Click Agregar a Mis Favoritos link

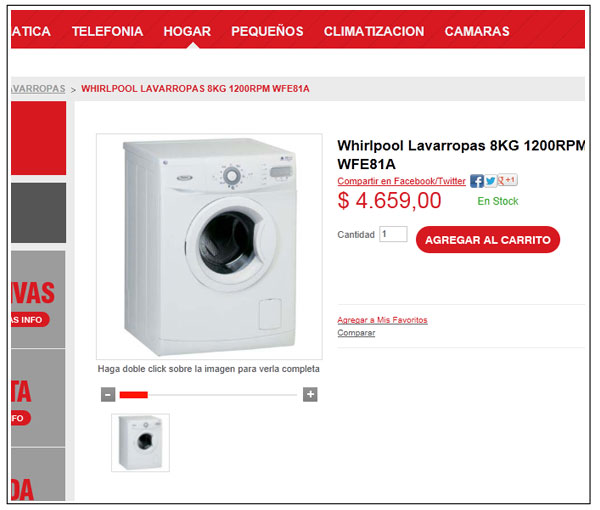[382, 320]
